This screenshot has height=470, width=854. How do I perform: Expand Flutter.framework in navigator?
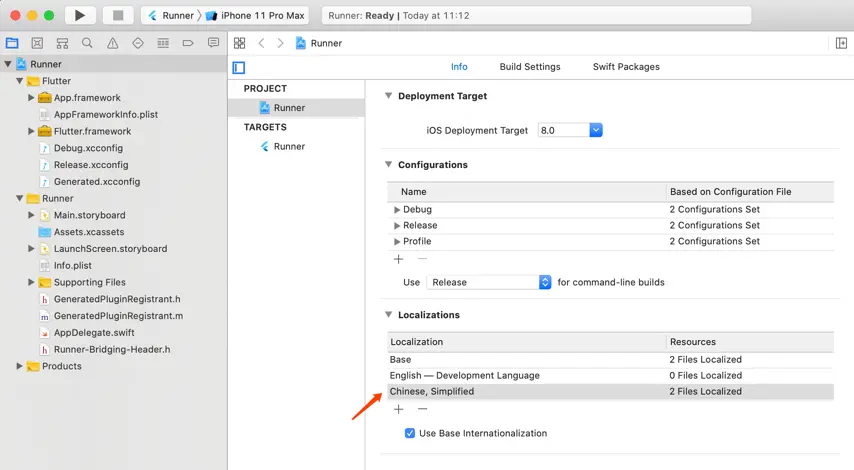tap(31, 131)
